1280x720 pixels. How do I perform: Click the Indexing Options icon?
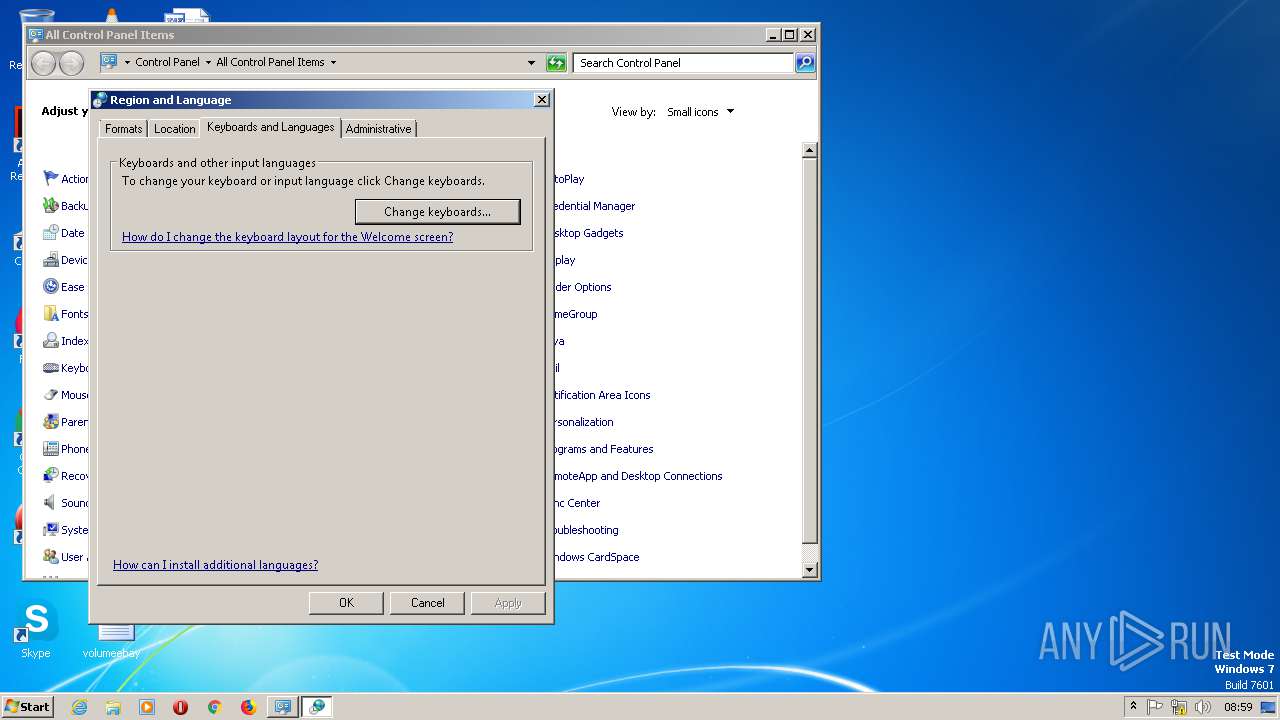pyautogui.click(x=51, y=340)
